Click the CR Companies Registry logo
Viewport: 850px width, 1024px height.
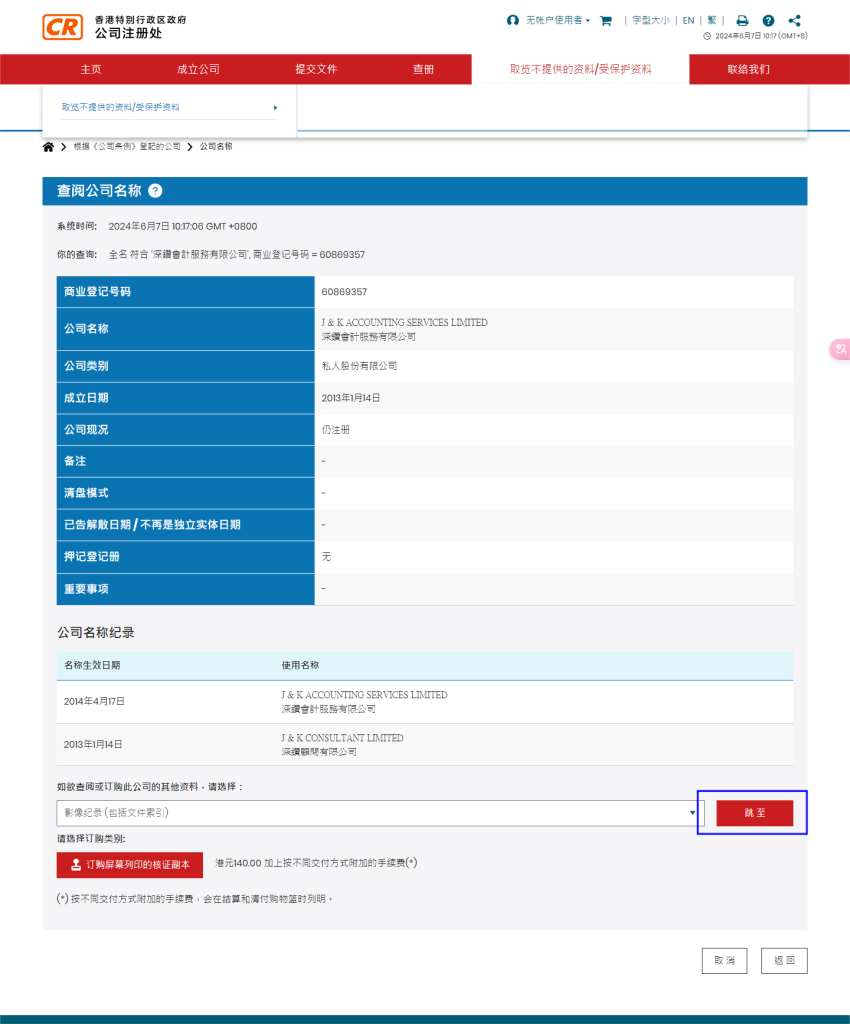click(x=63, y=27)
